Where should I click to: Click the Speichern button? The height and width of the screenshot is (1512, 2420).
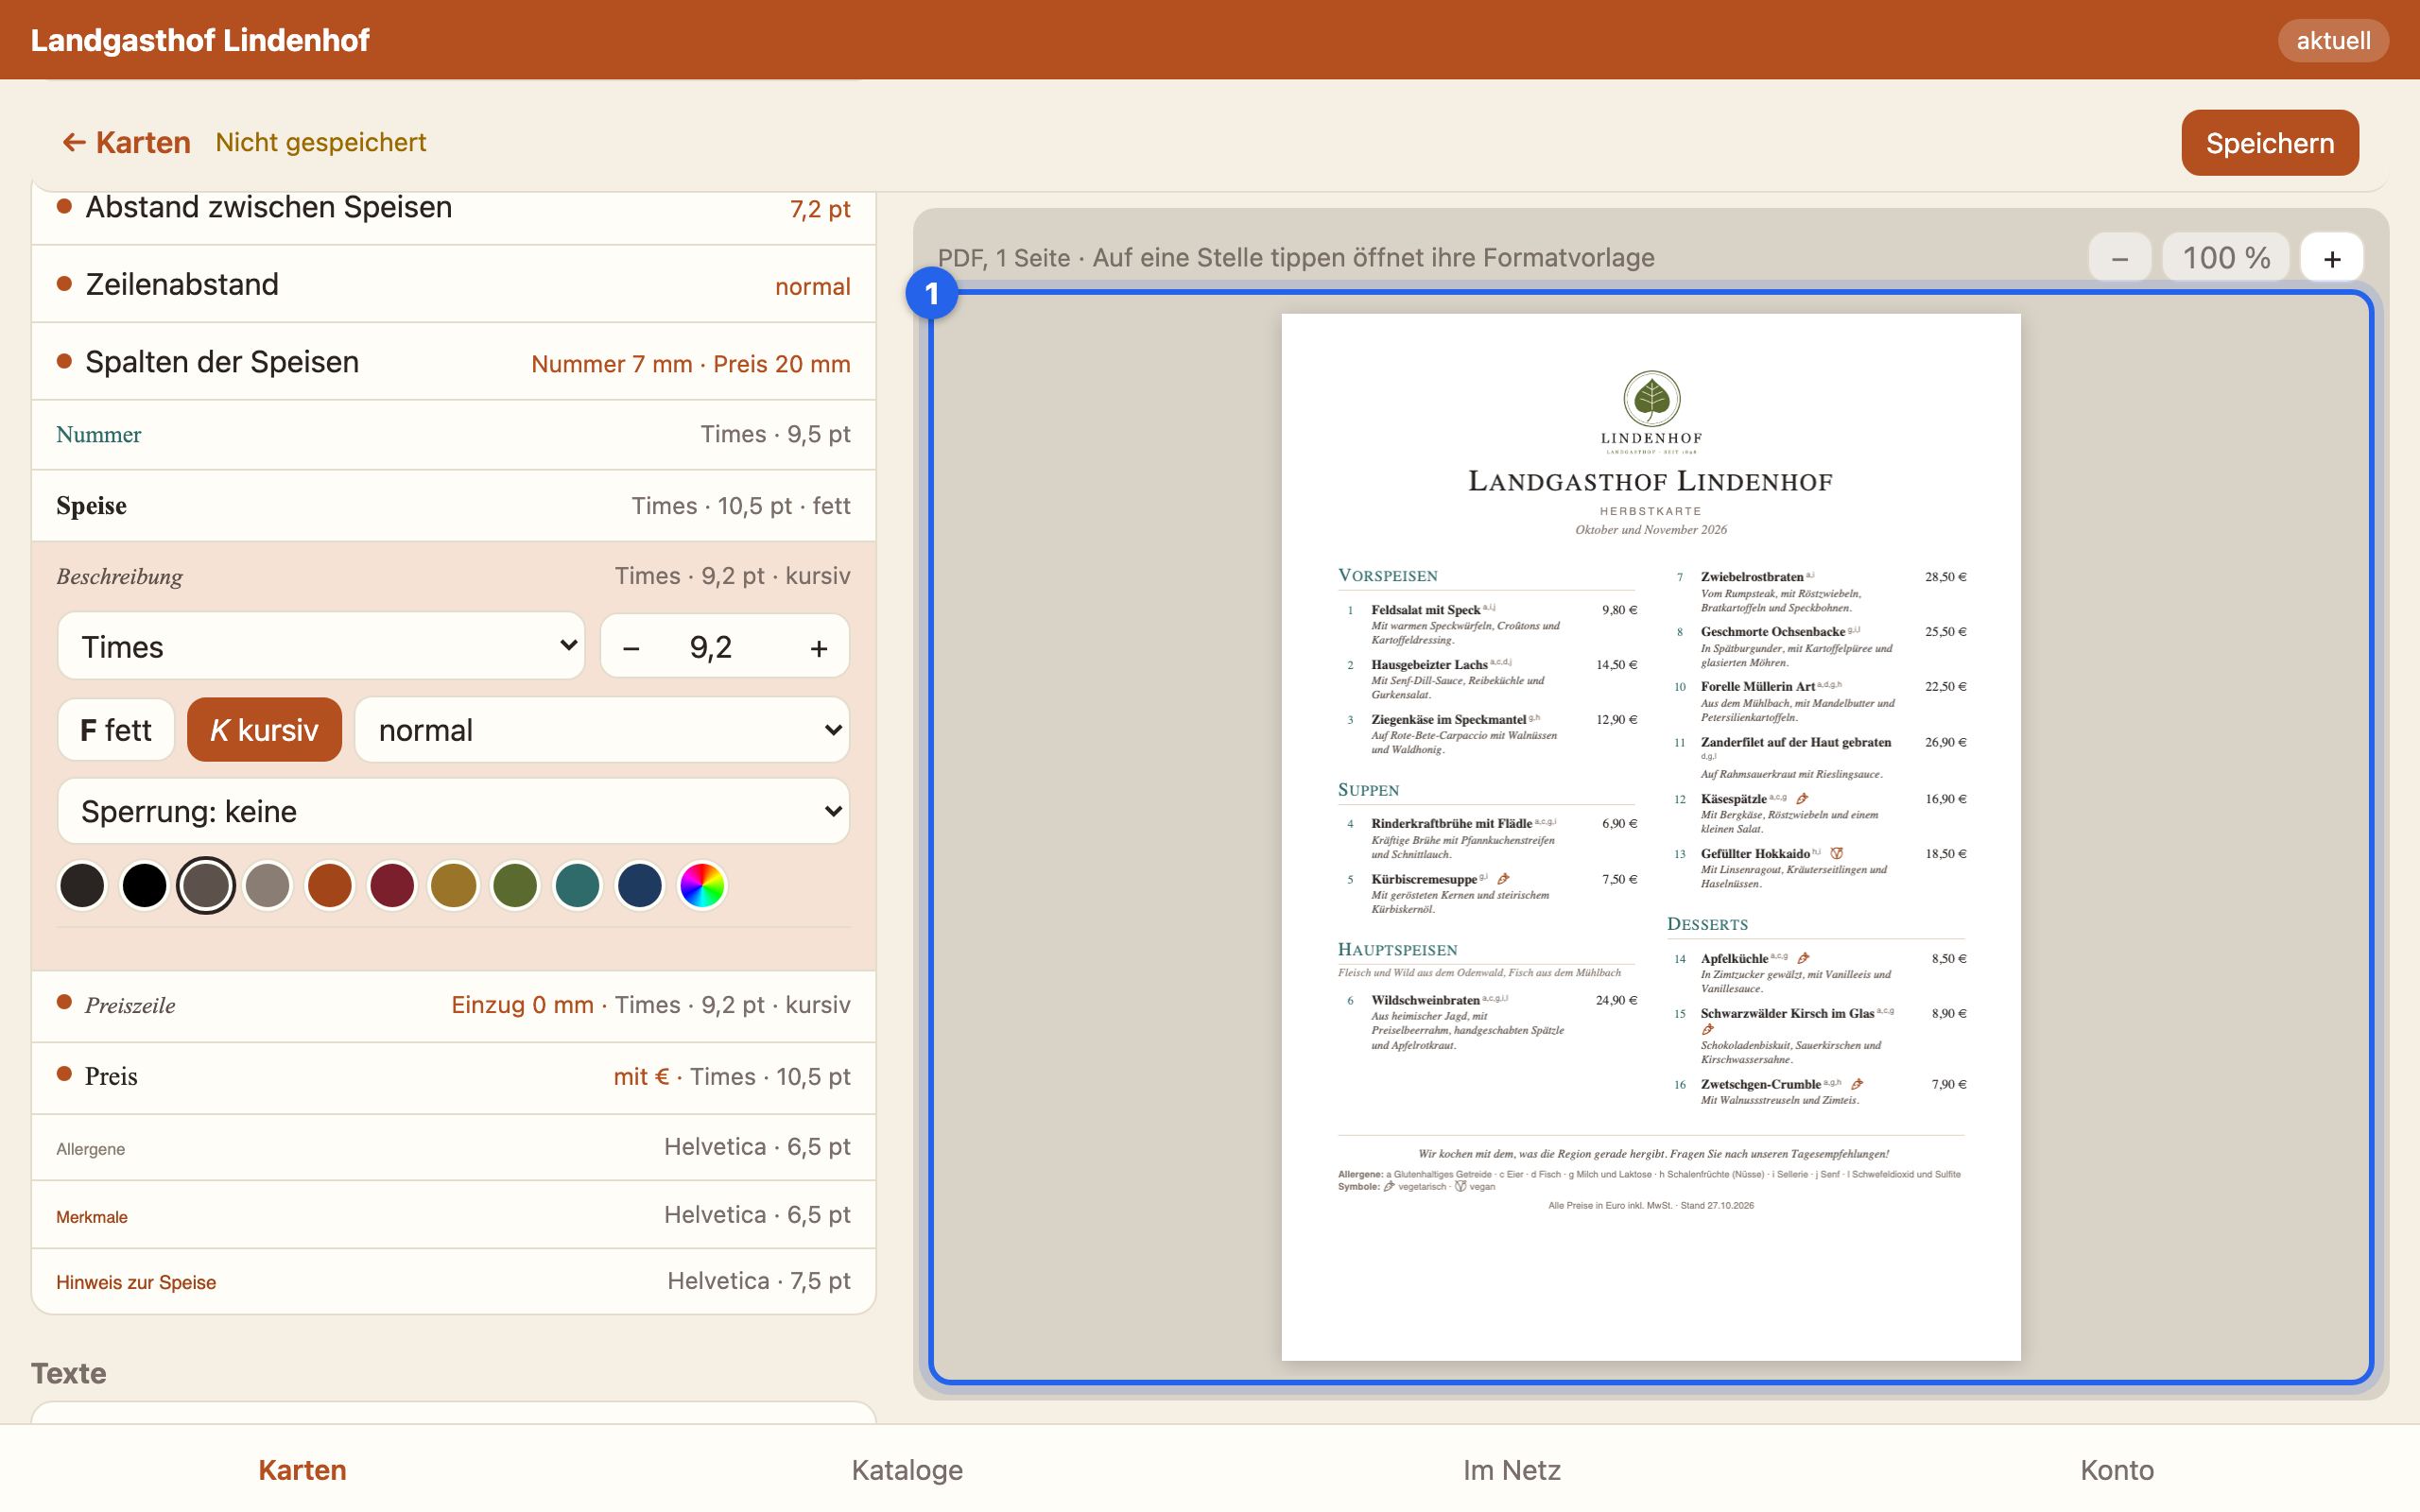coord(2269,143)
